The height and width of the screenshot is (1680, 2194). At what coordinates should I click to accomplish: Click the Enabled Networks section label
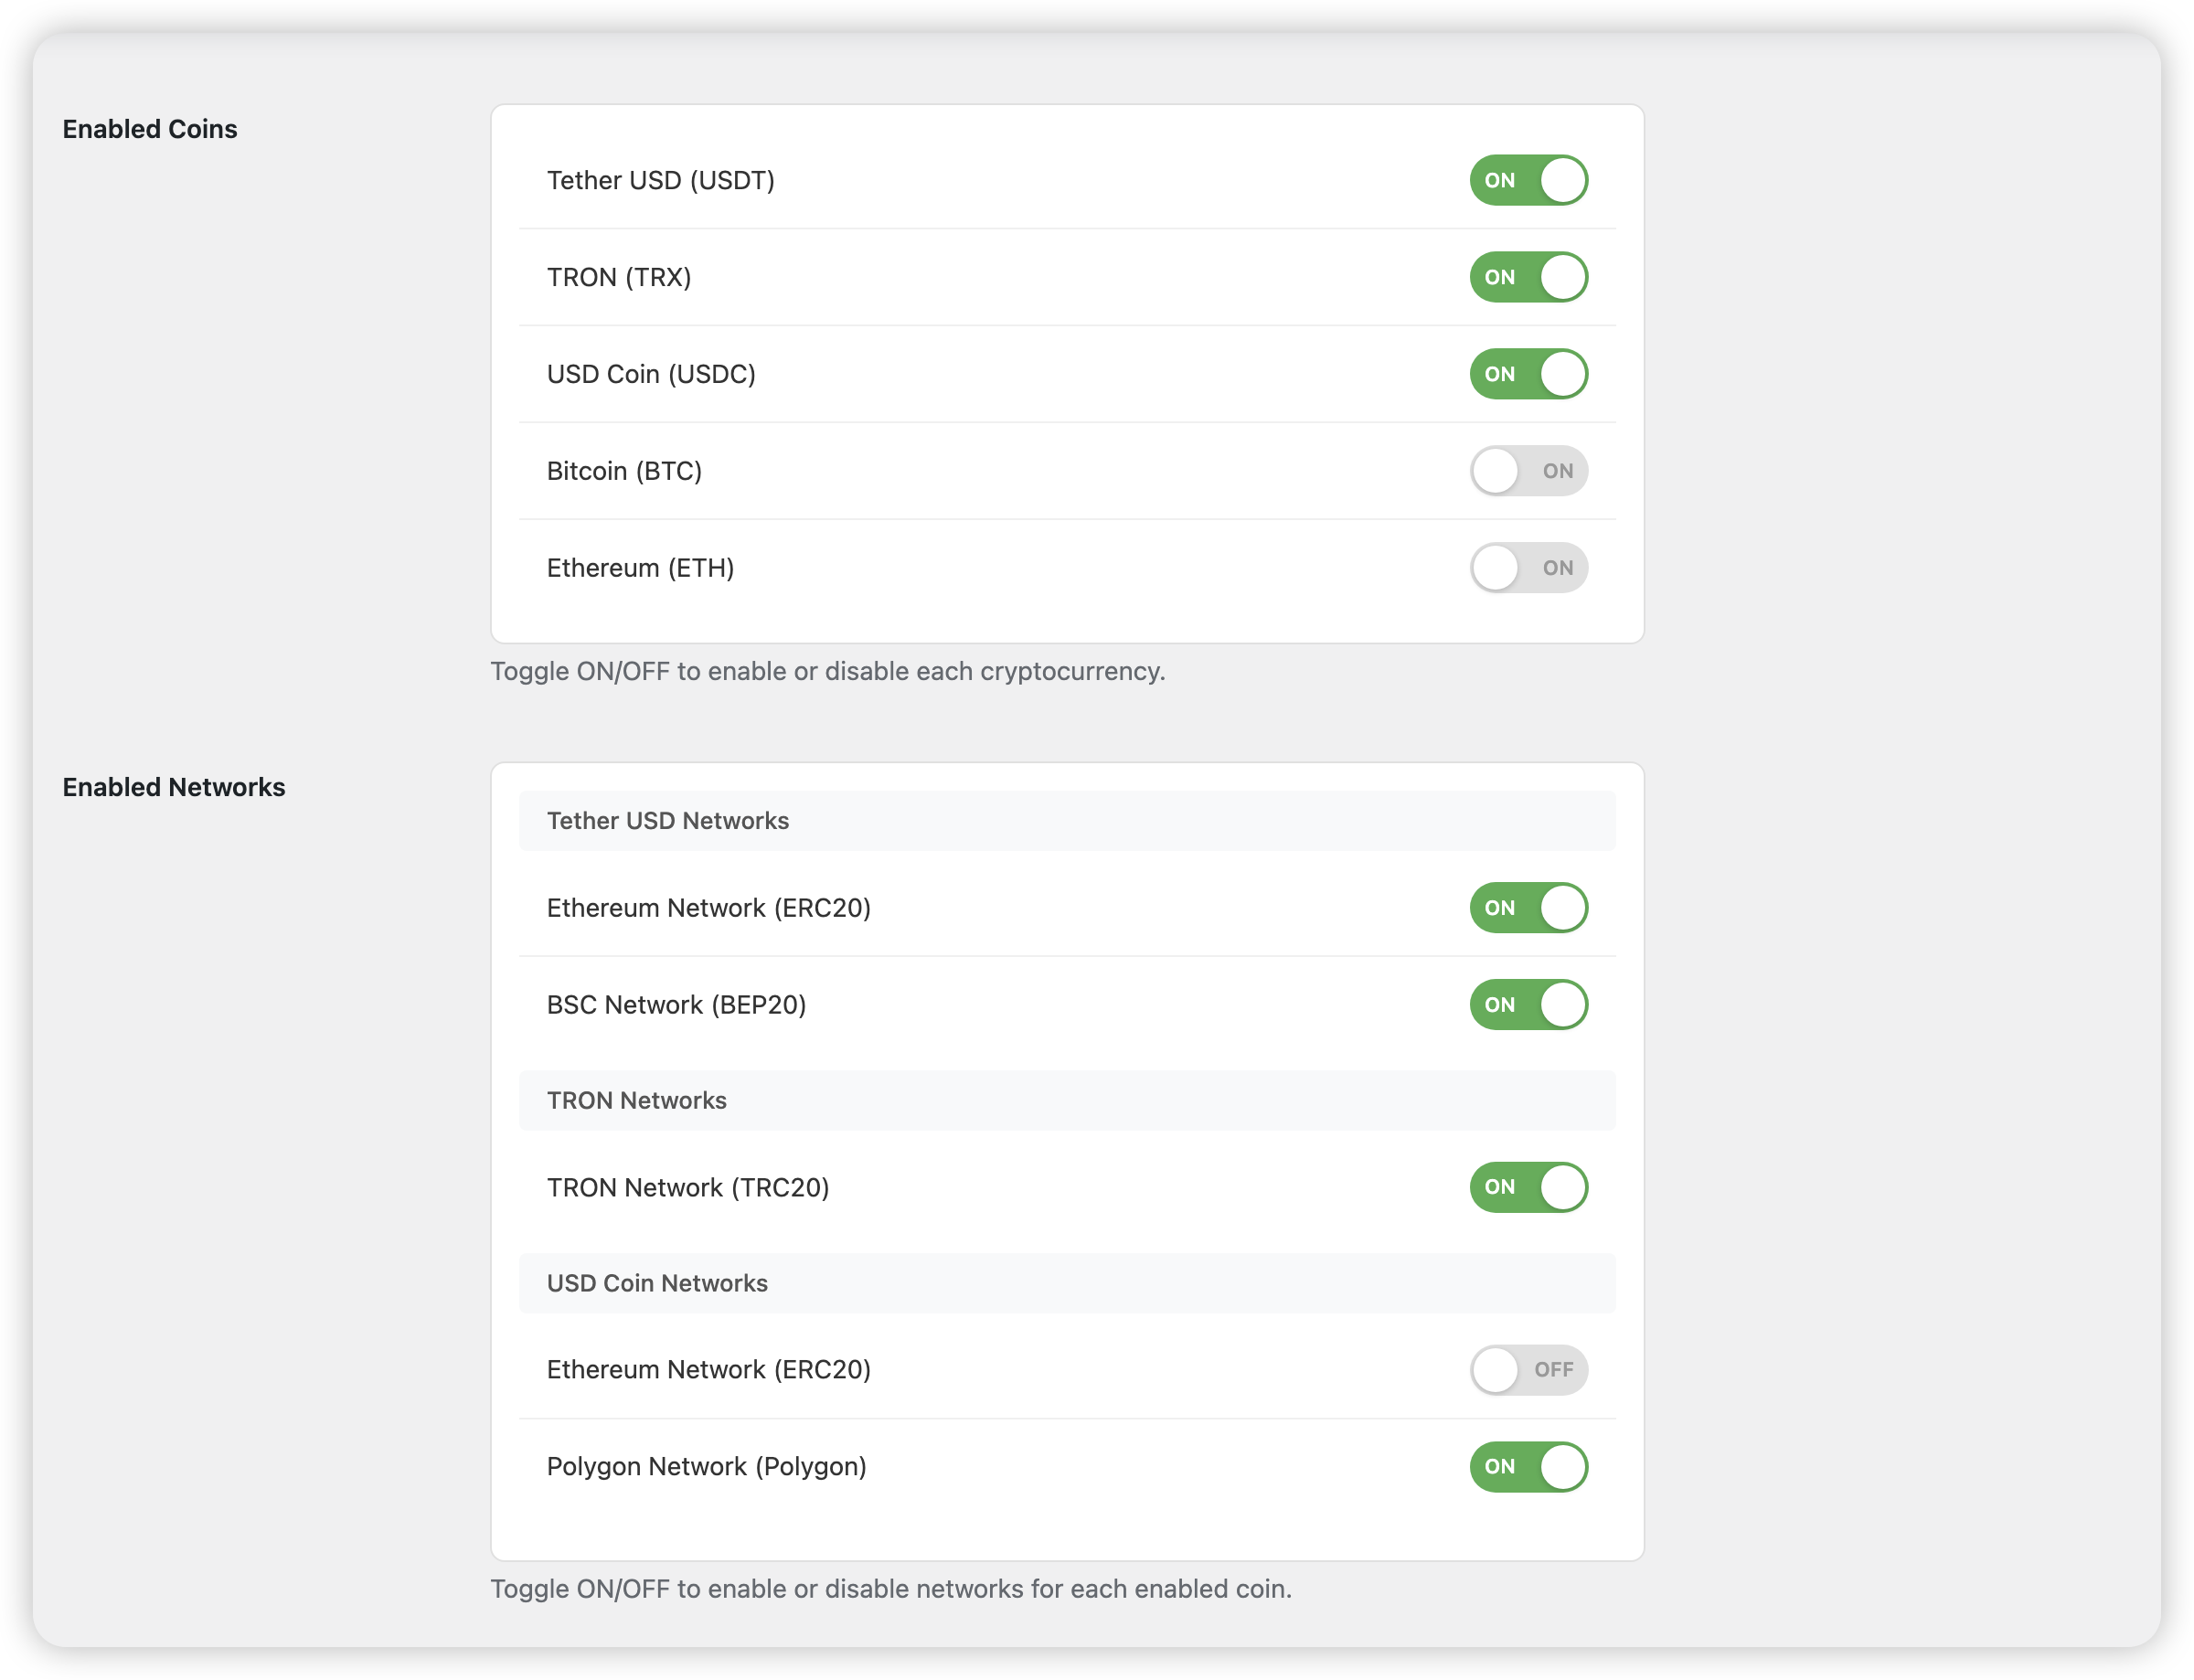point(174,786)
